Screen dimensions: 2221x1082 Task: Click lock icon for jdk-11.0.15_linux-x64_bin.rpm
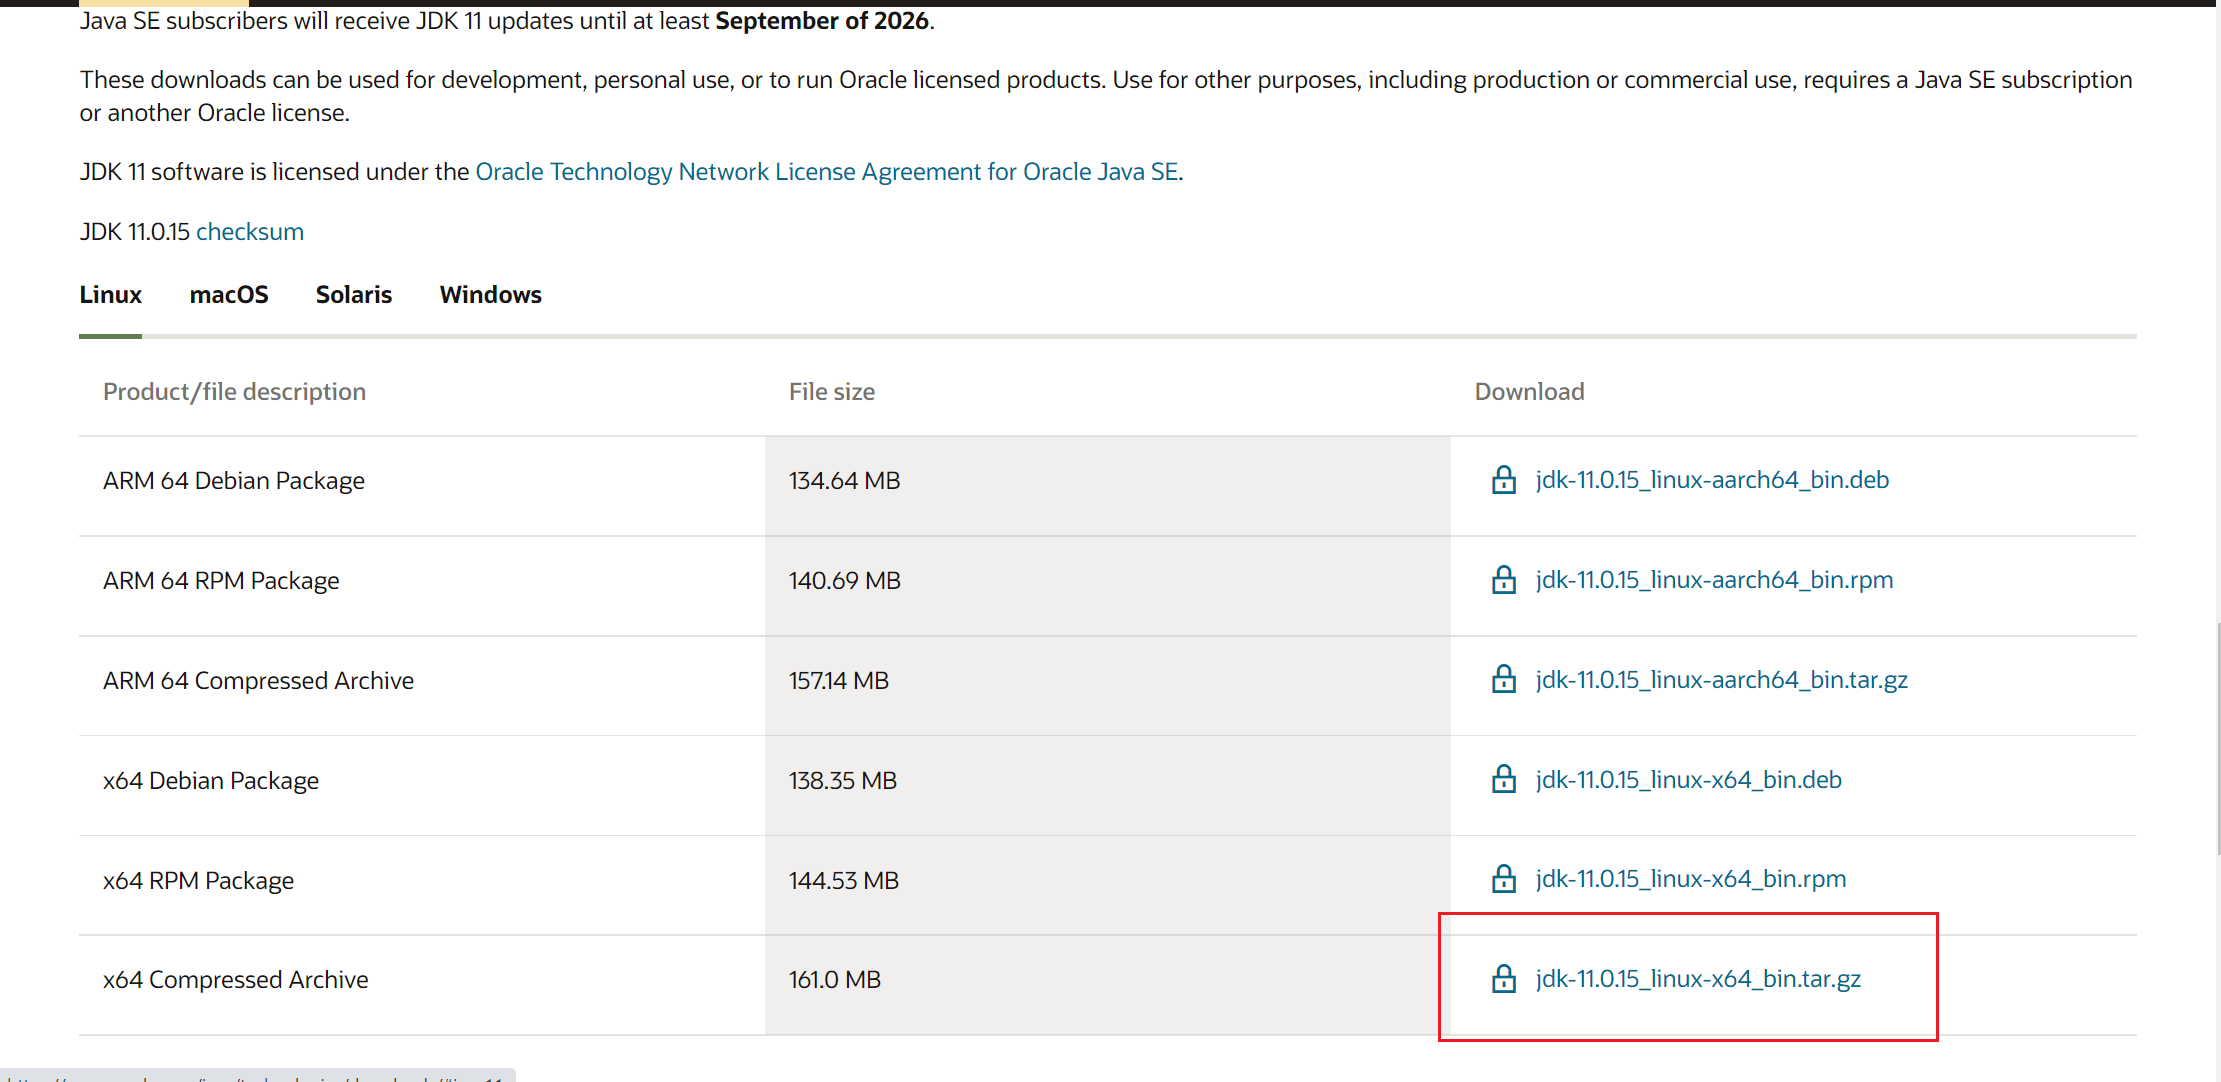[1503, 879]
